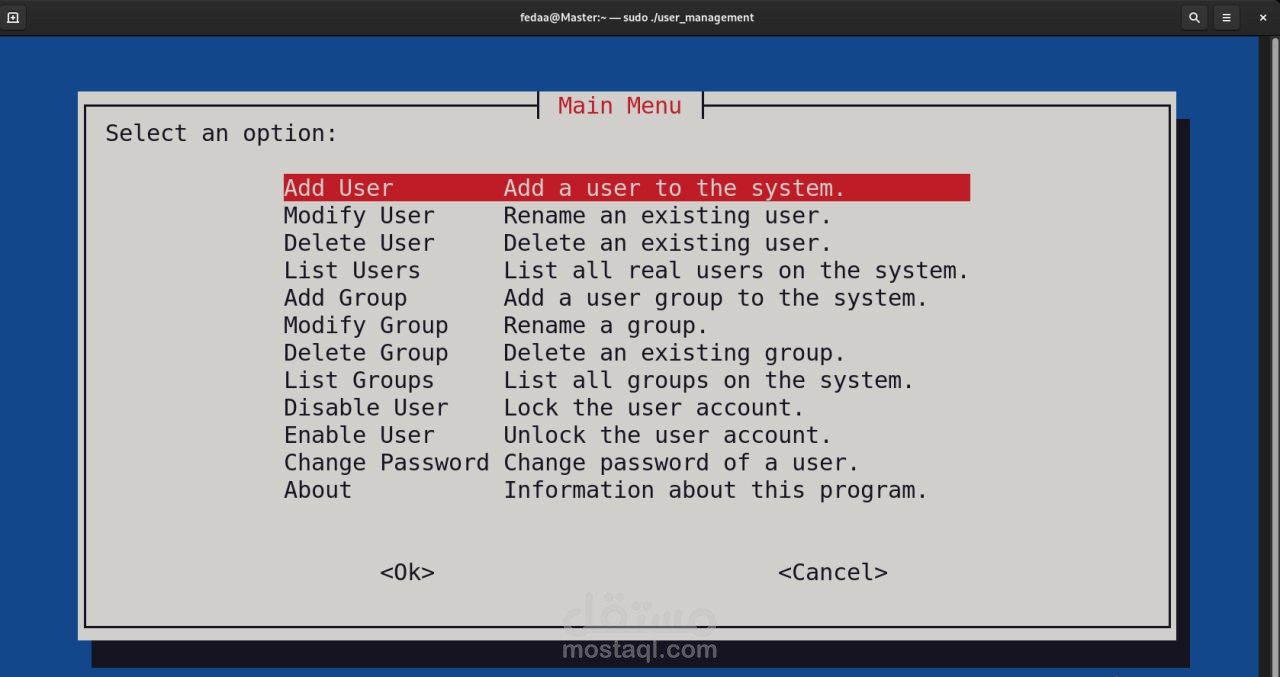Click 'List all real users on the system.' text
1280x677 pixels.
(x=737, y=271)
